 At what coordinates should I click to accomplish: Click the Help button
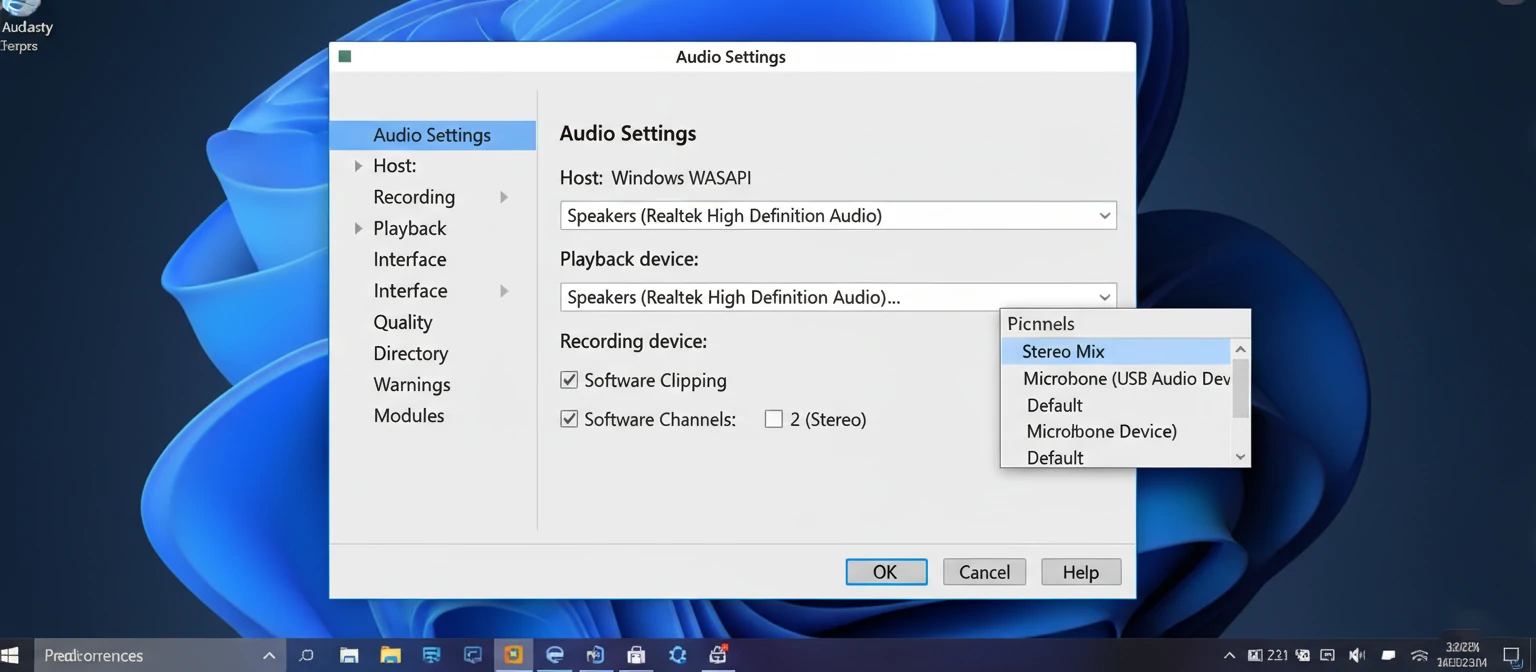pos(1081,572)
